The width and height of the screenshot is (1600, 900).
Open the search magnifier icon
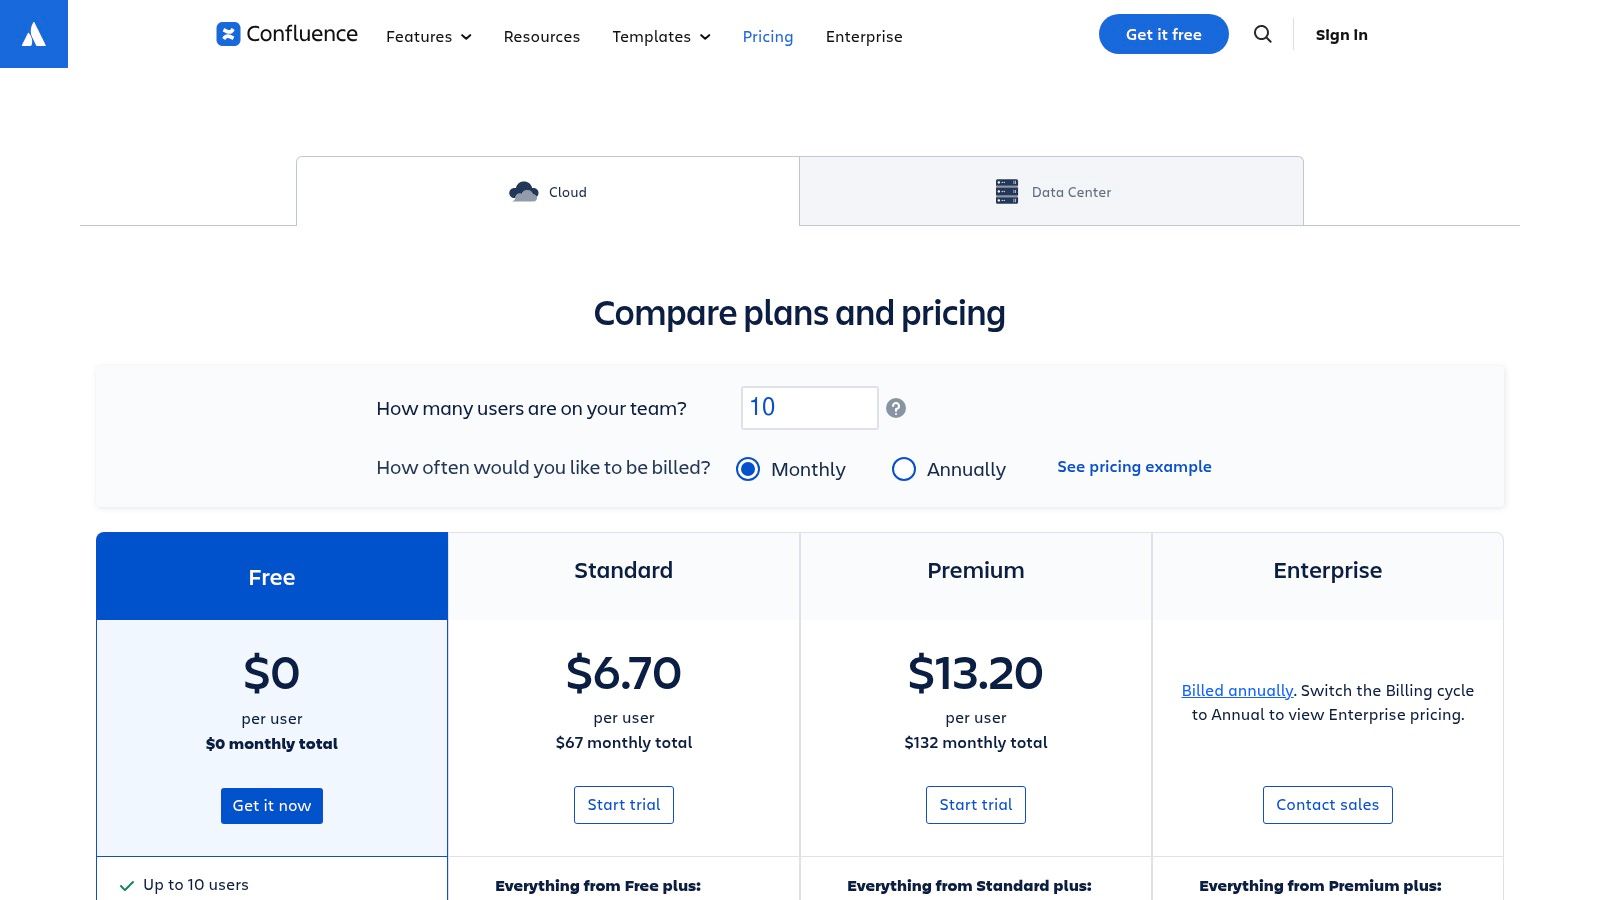click(1263, 34)
